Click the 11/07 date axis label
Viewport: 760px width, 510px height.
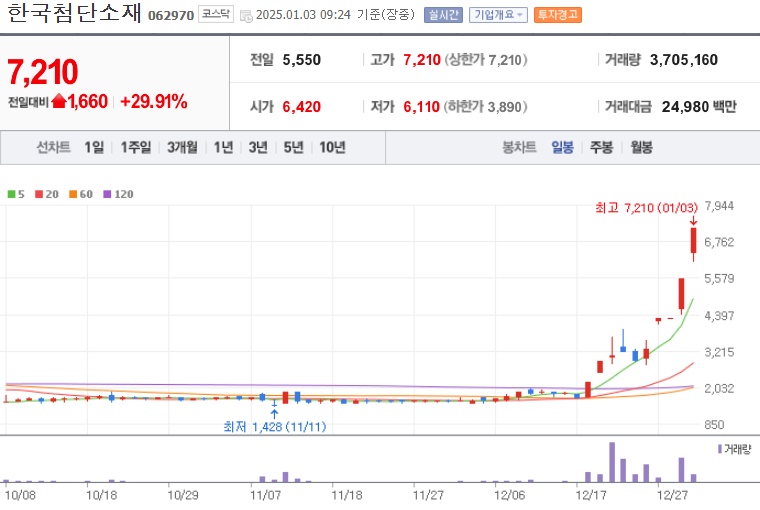(x=265, y=495)
